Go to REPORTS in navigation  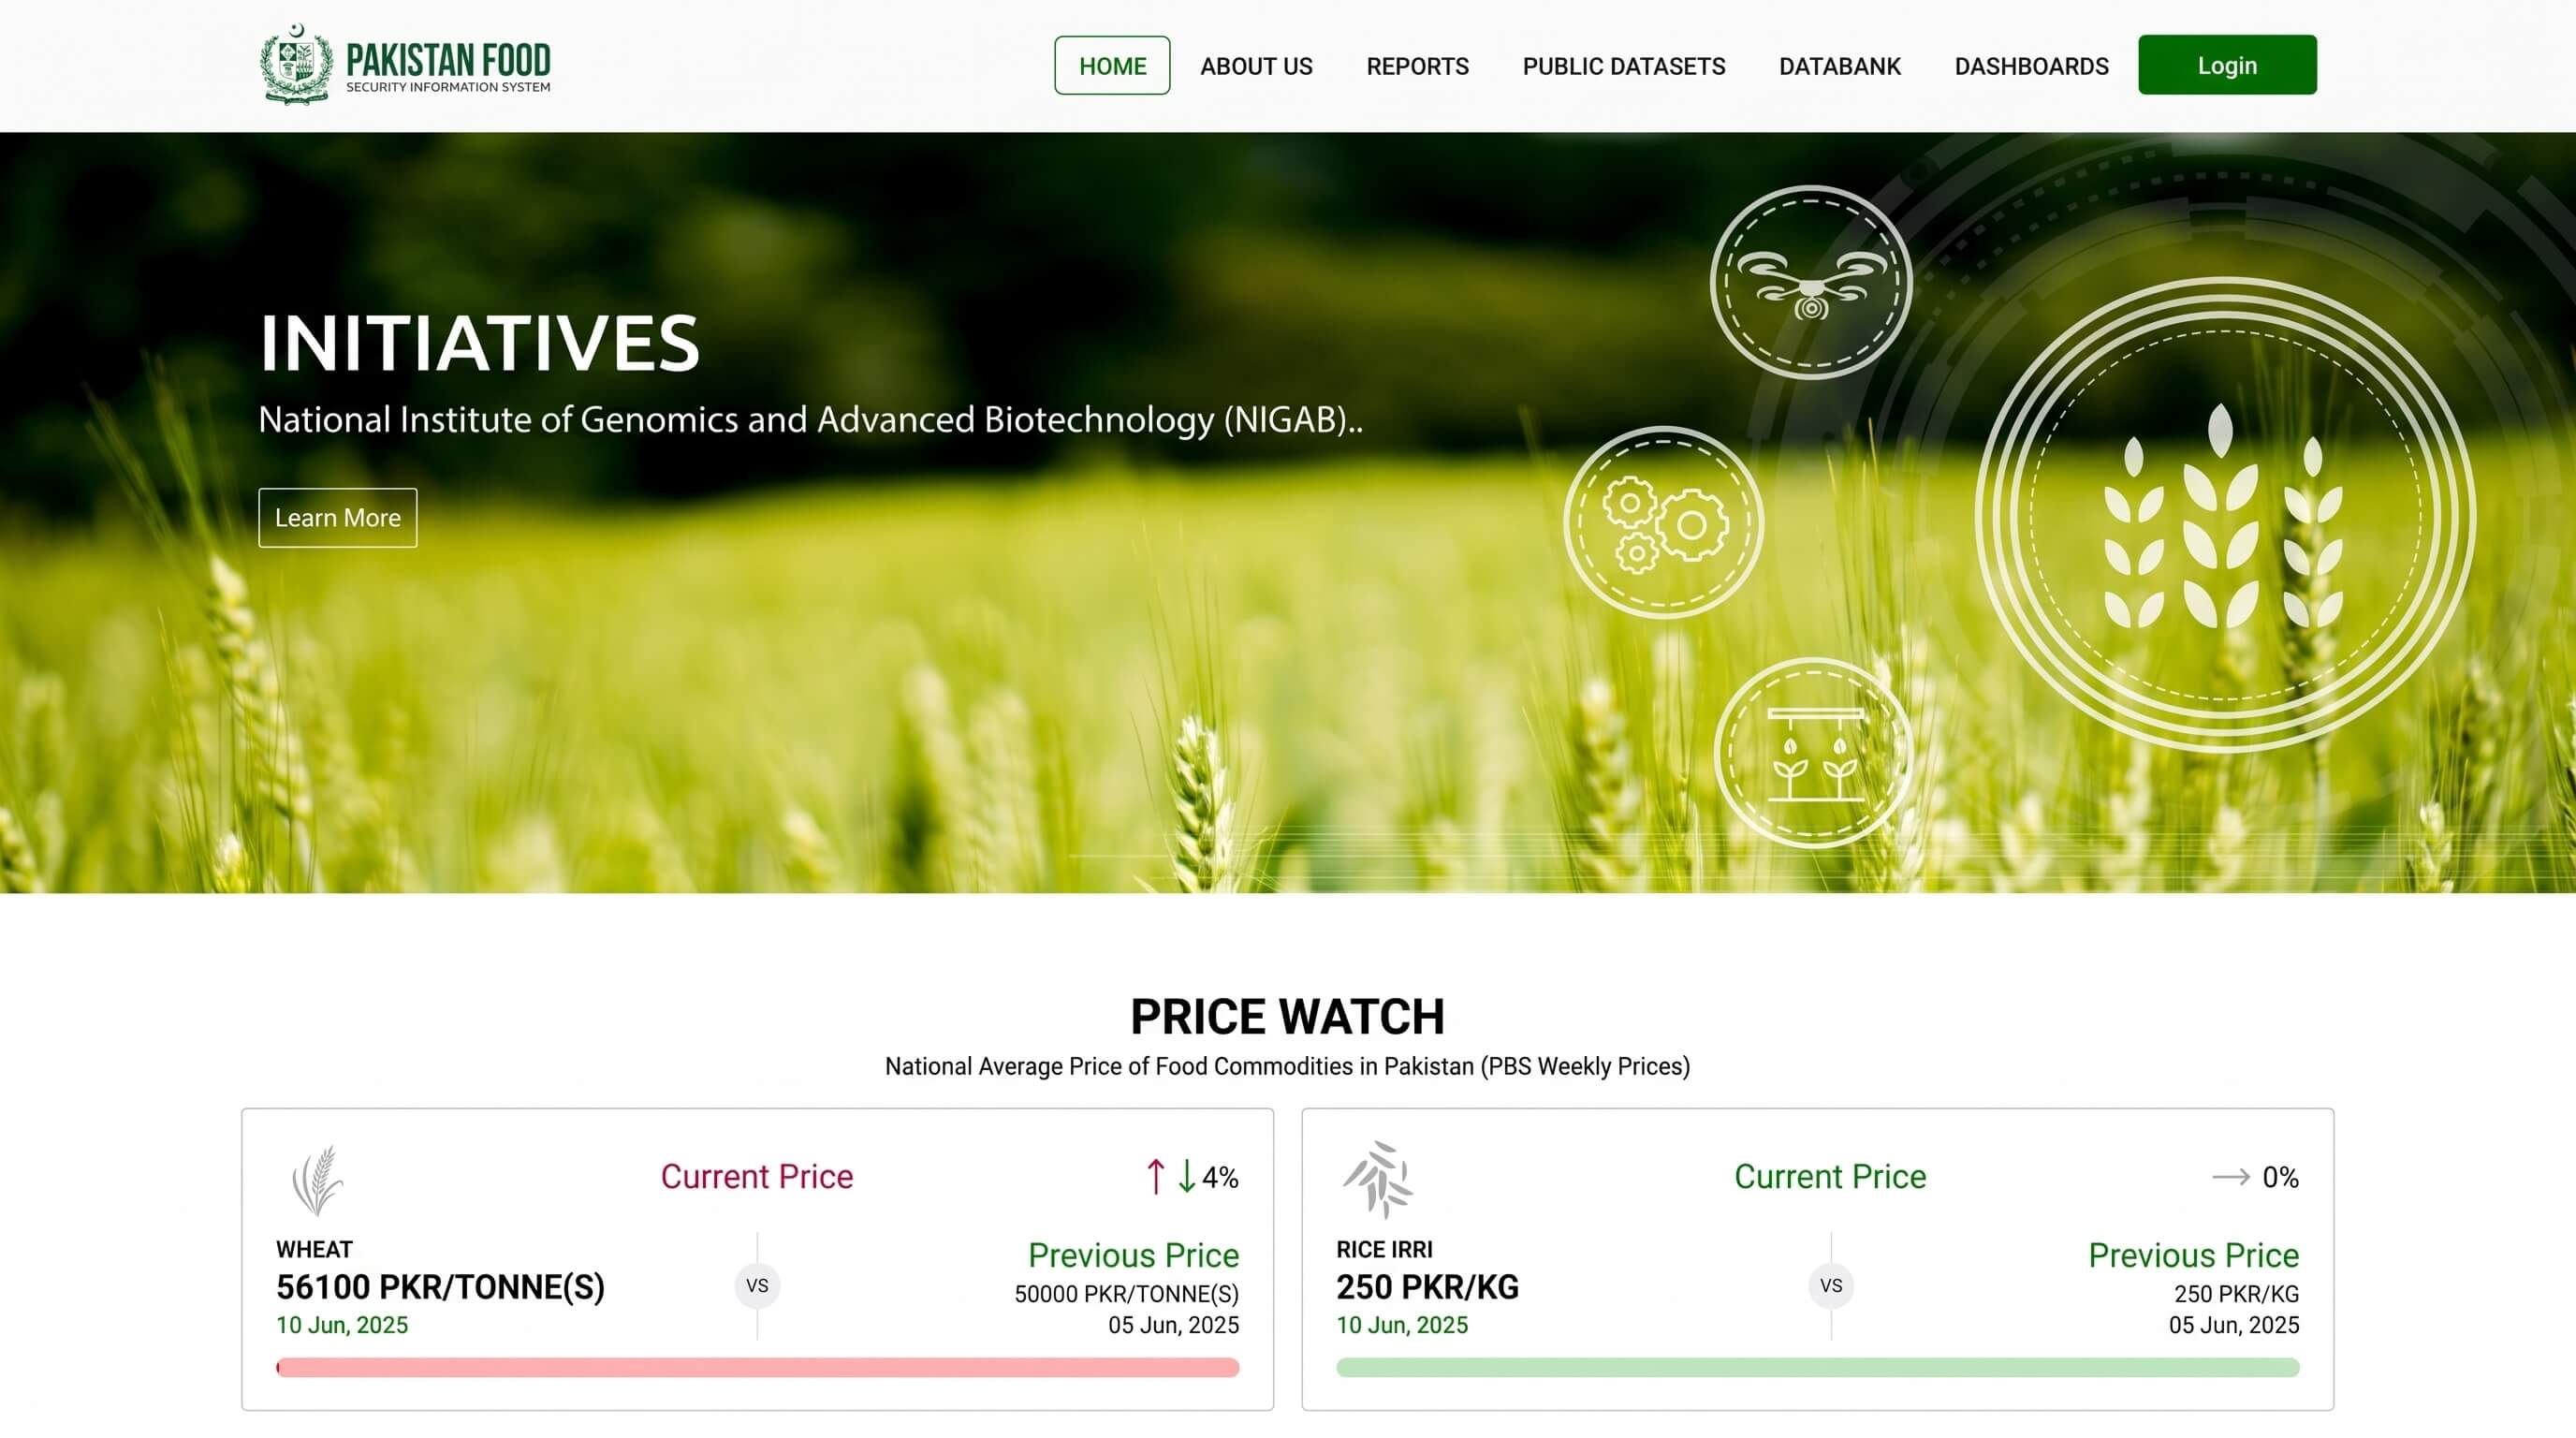click(x=1417, y=66)
